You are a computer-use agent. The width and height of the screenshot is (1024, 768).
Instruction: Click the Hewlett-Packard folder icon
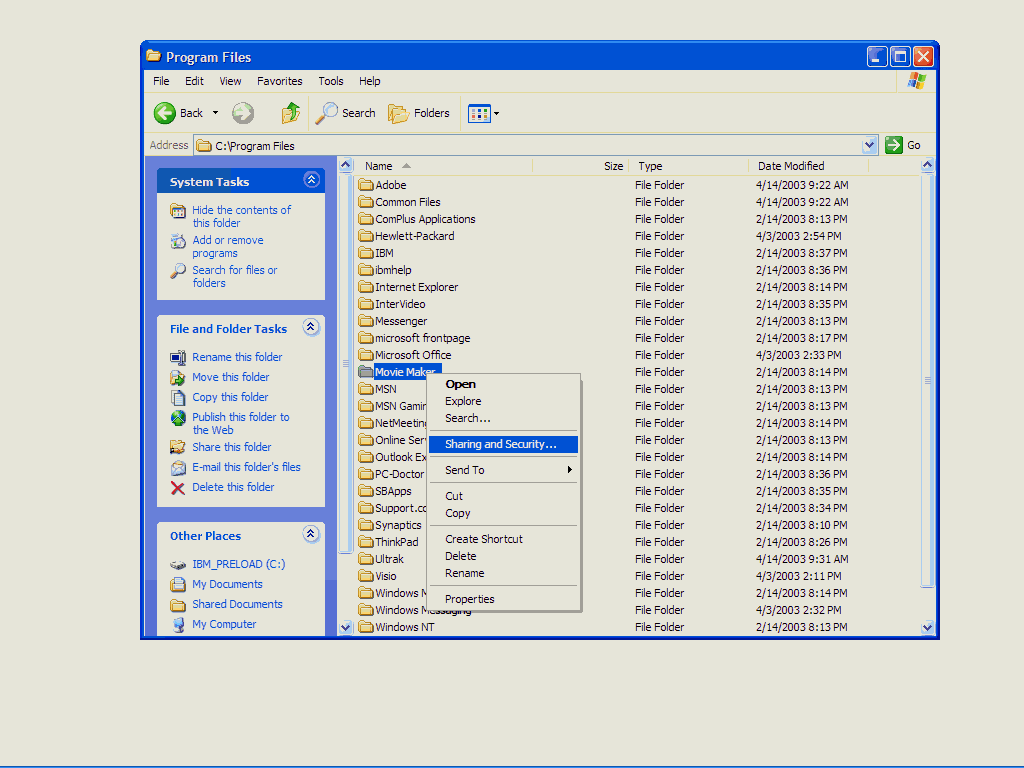[x=366, y=236]
